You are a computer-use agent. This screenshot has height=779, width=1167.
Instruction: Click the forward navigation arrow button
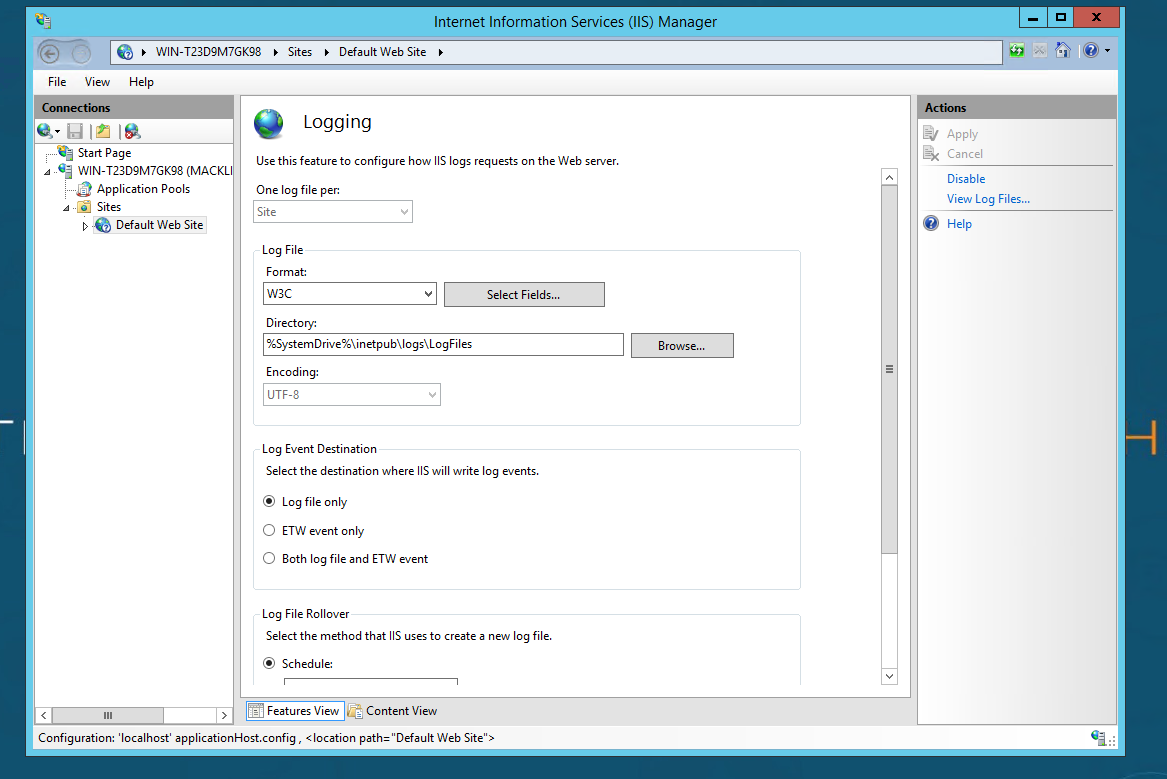81,53
